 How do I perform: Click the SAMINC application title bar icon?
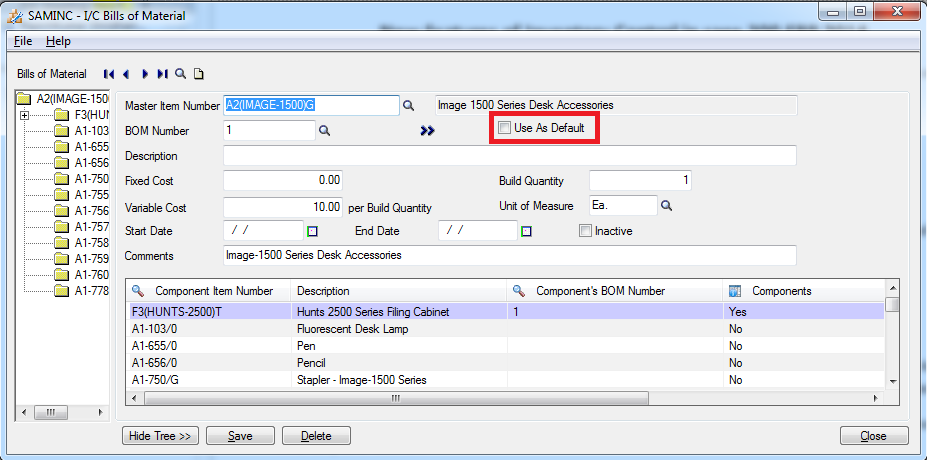[15, 16]
